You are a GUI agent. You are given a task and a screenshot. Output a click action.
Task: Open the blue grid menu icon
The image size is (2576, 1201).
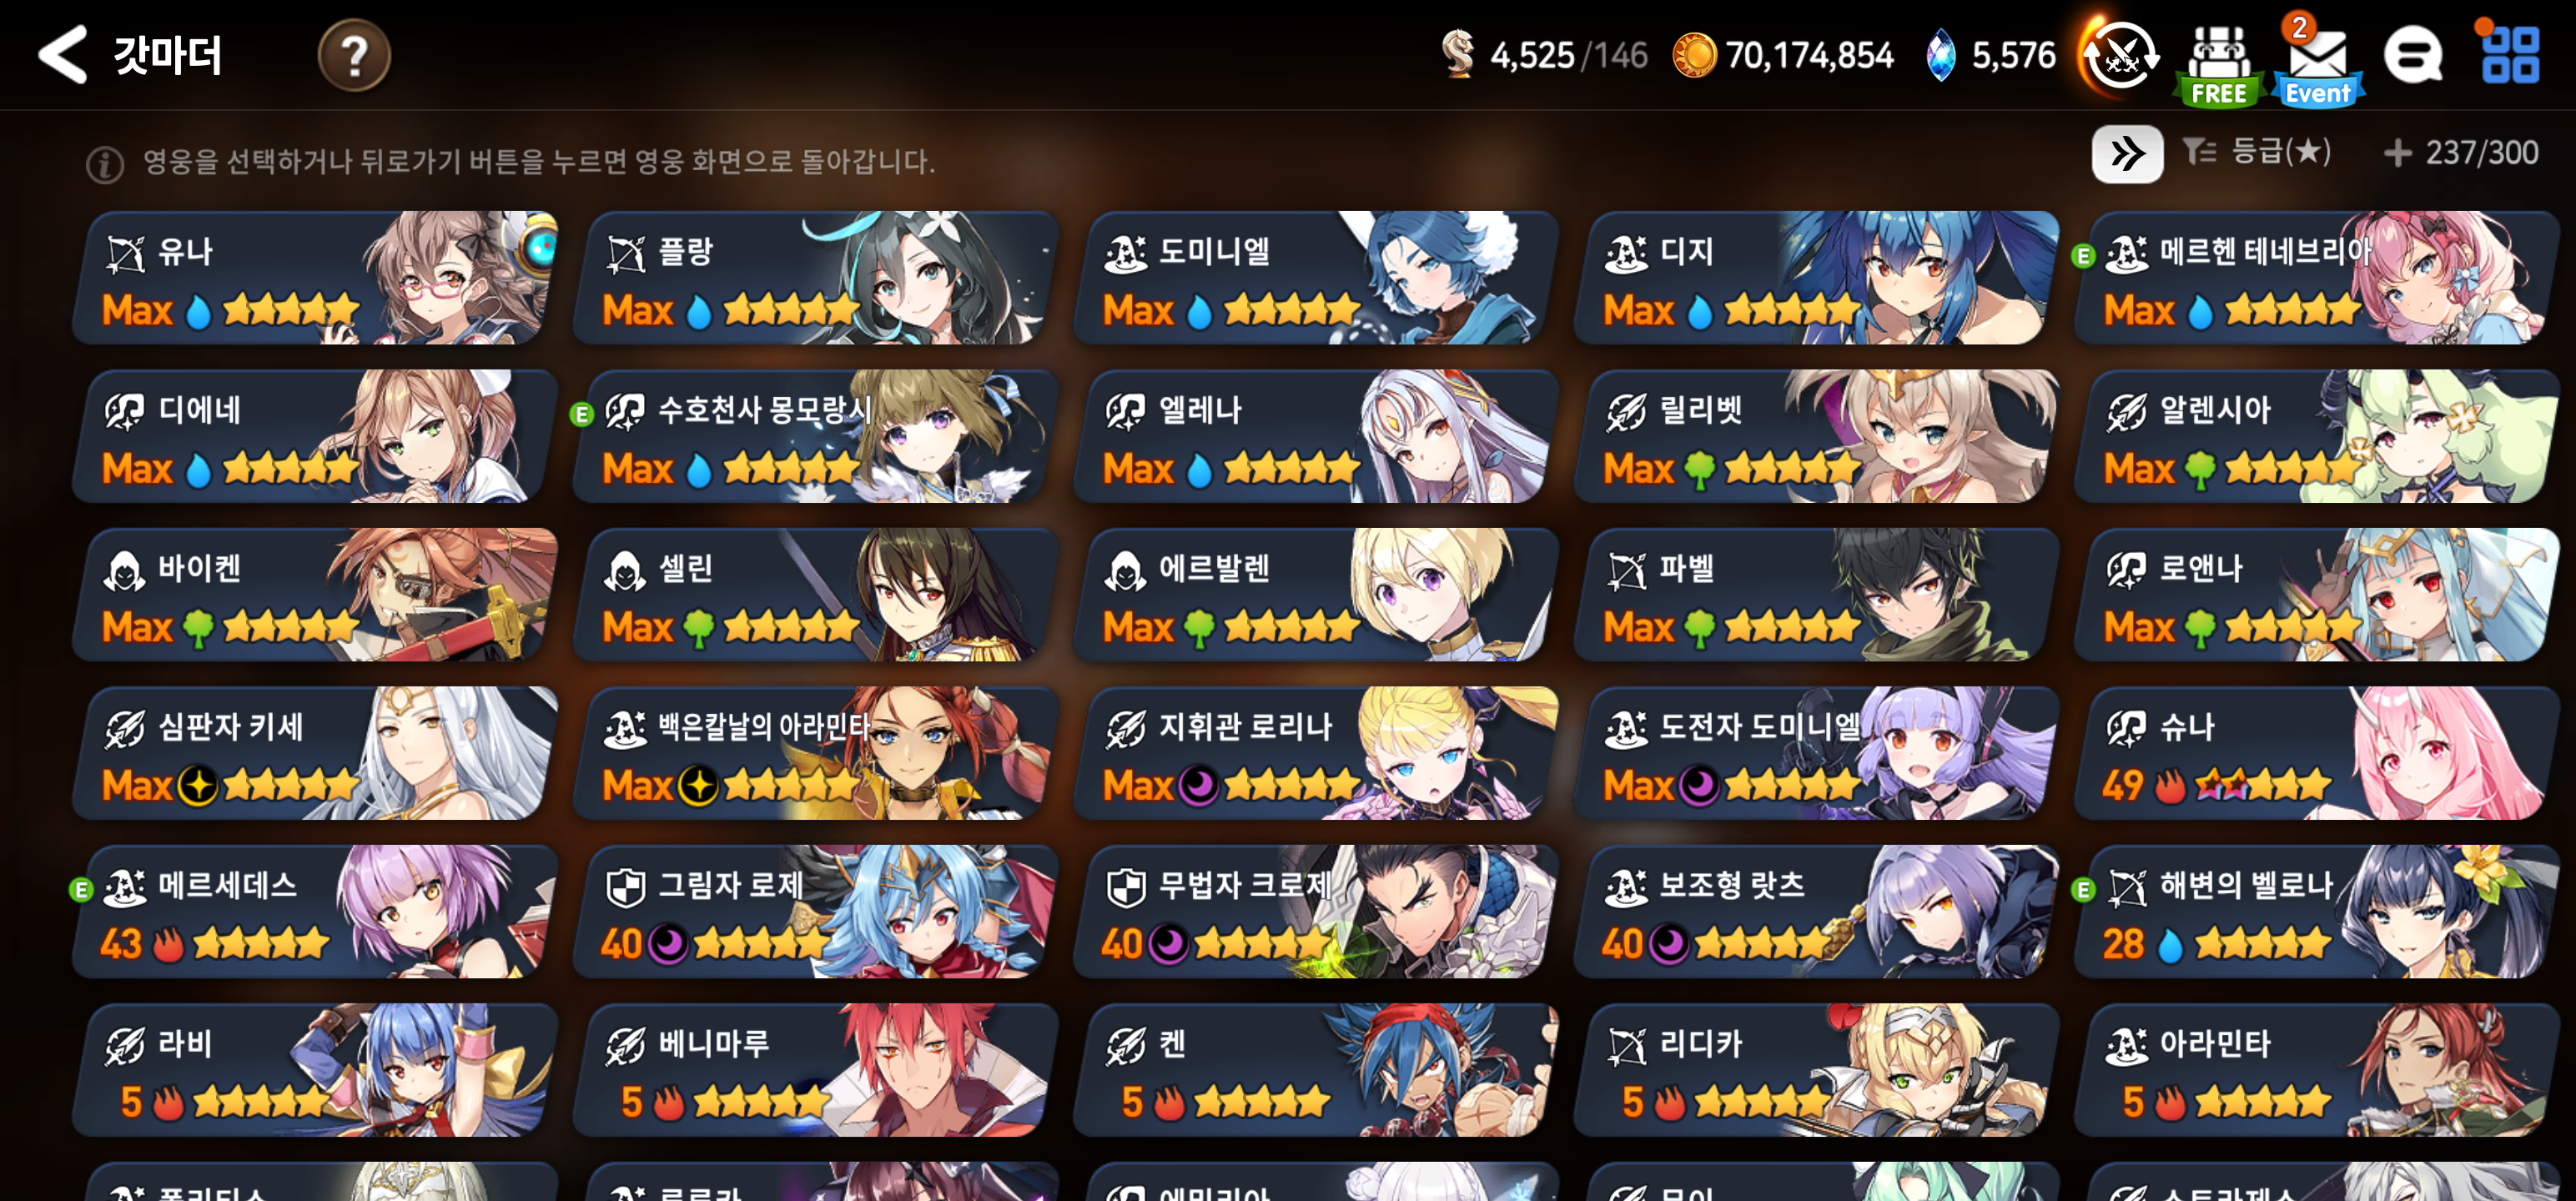(x=2510, y=54)
